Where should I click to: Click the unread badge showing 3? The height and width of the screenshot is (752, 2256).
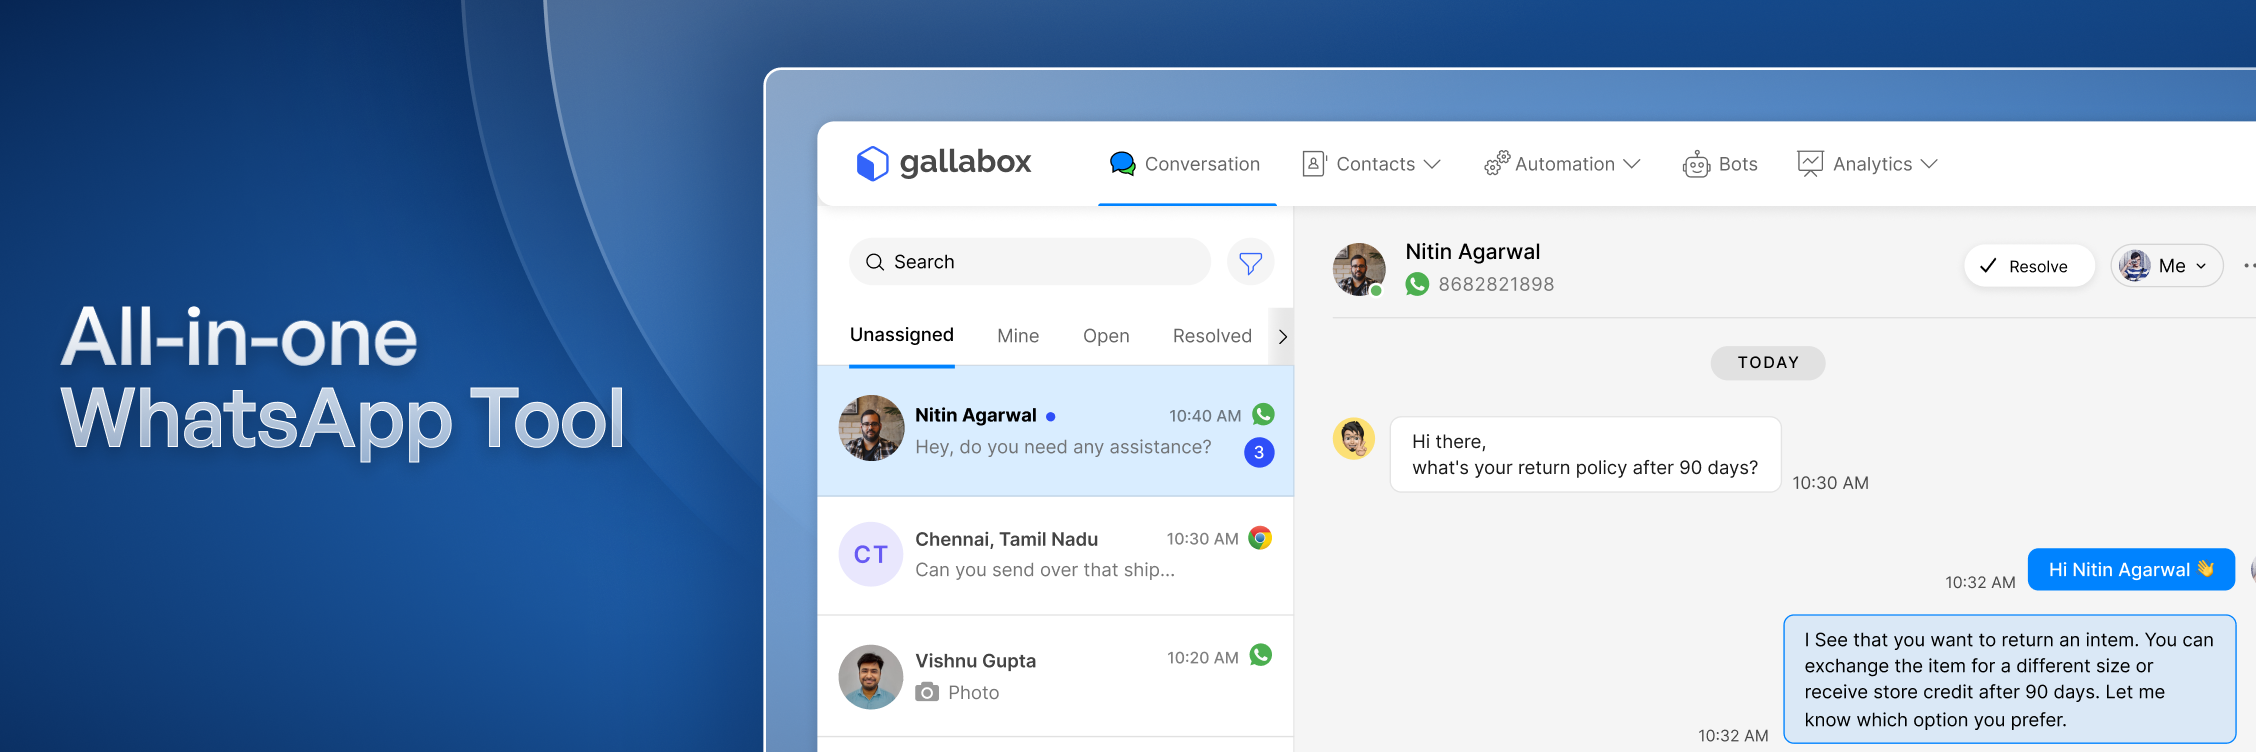tap(1259, 452)
